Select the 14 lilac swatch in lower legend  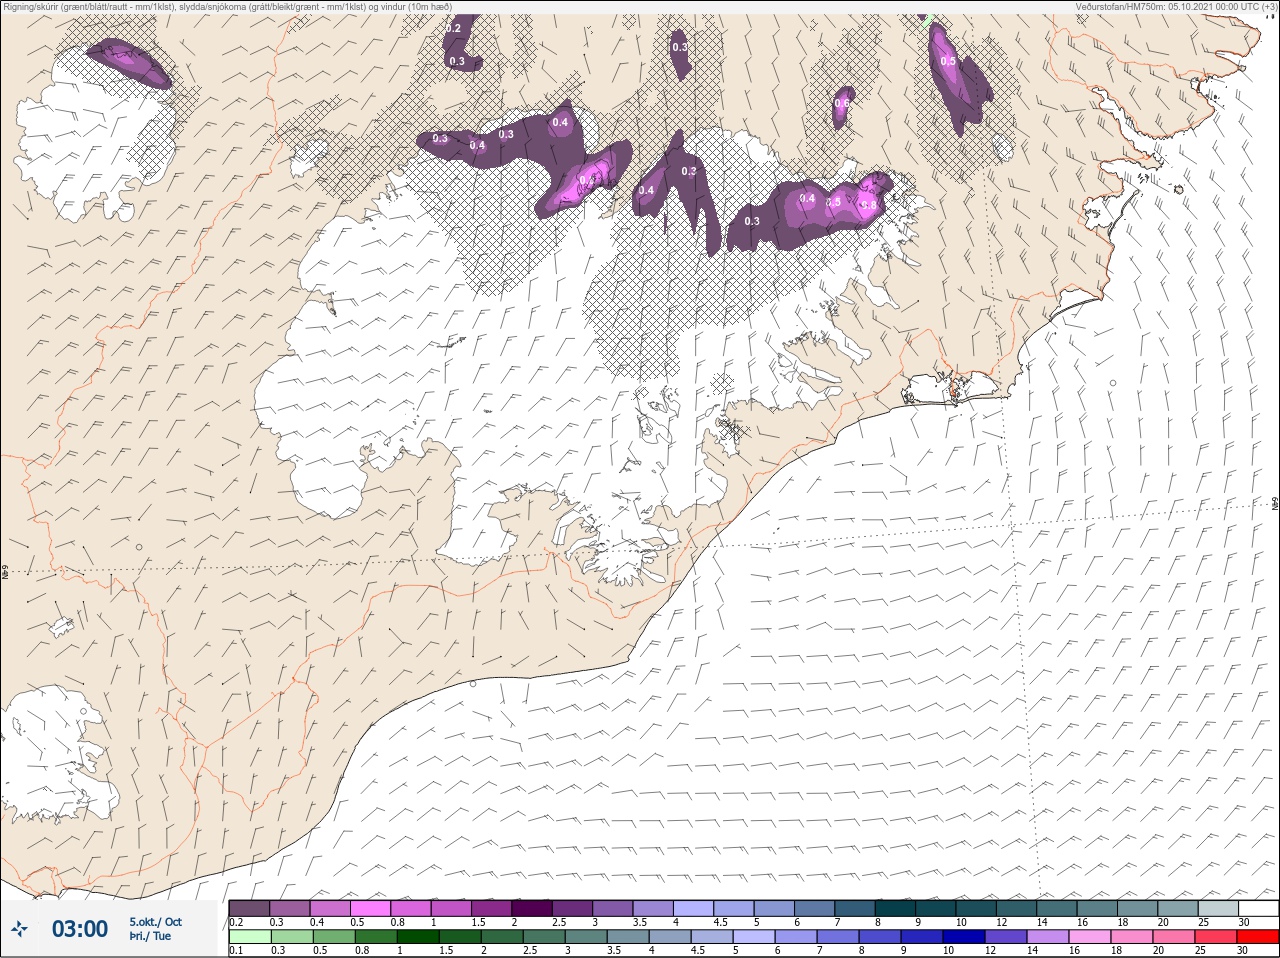[x=1047, y=937]
